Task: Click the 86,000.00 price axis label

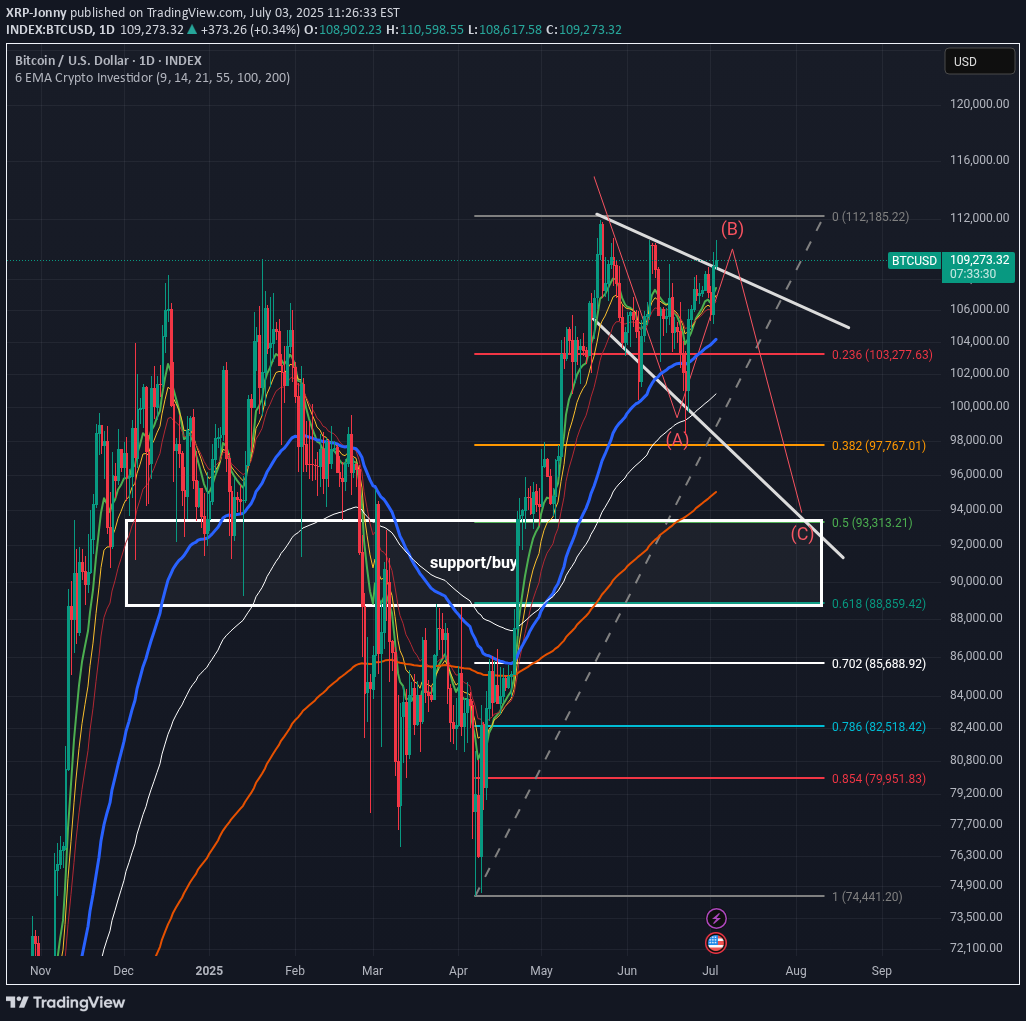Action: [976, 656]
